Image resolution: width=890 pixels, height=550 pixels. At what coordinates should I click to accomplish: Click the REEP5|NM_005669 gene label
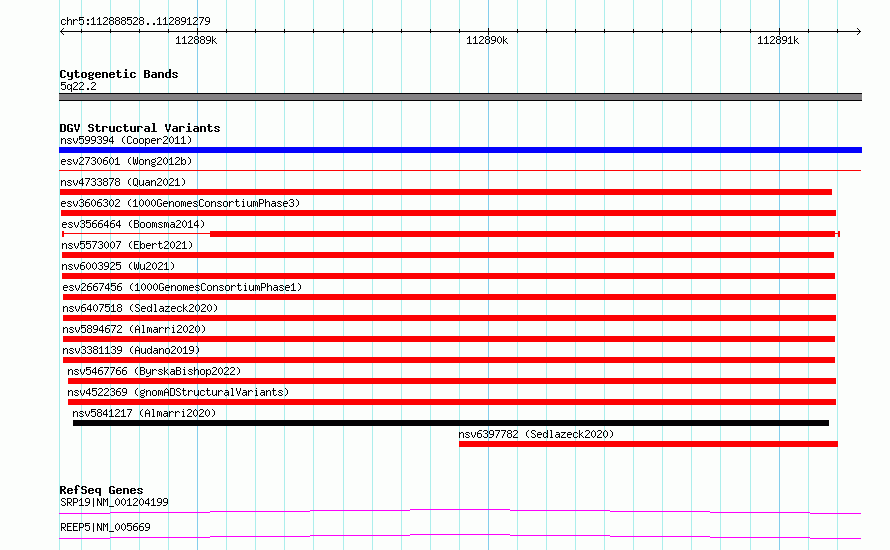point(105,527)
